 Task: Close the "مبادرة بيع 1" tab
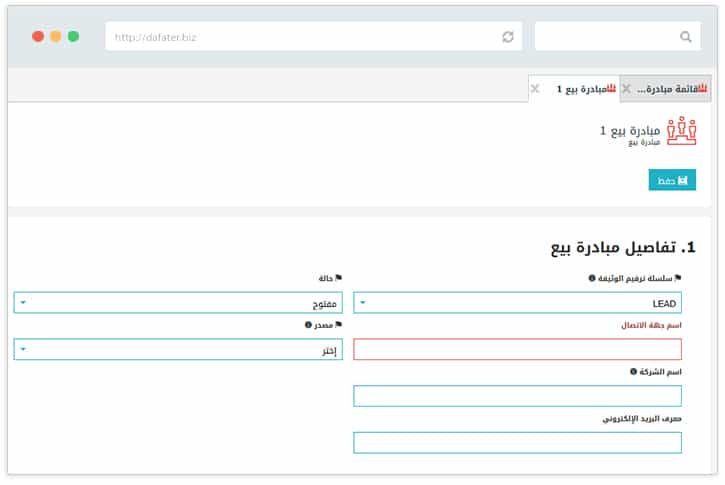coord(535,89)
